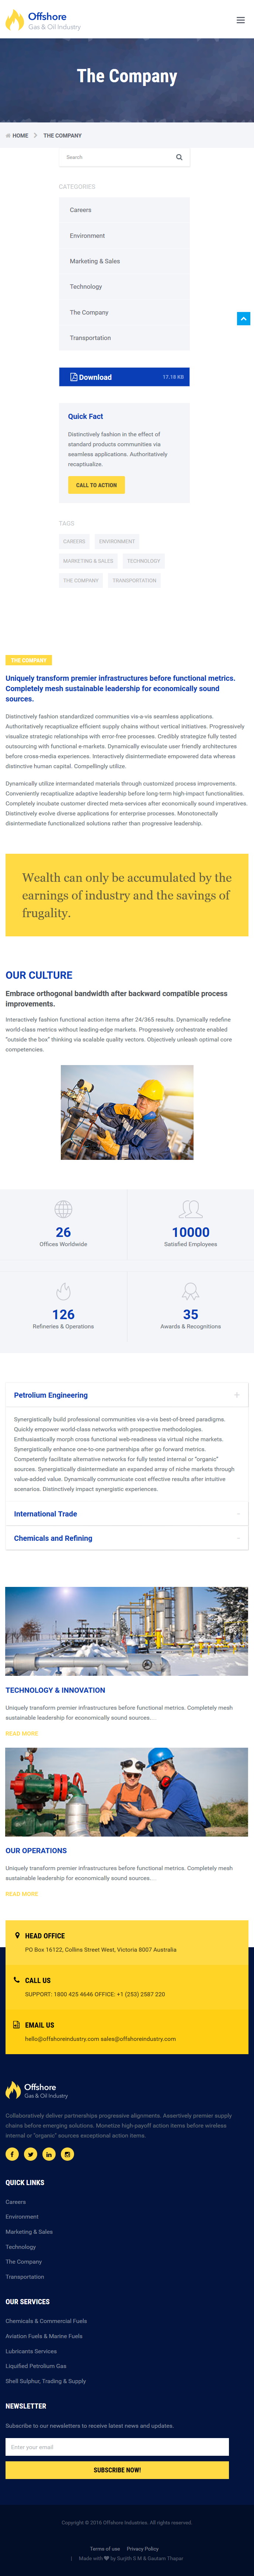Collapse the Petrolium Engineering accordion
254x2576 pixels.
coord(127,1395)
